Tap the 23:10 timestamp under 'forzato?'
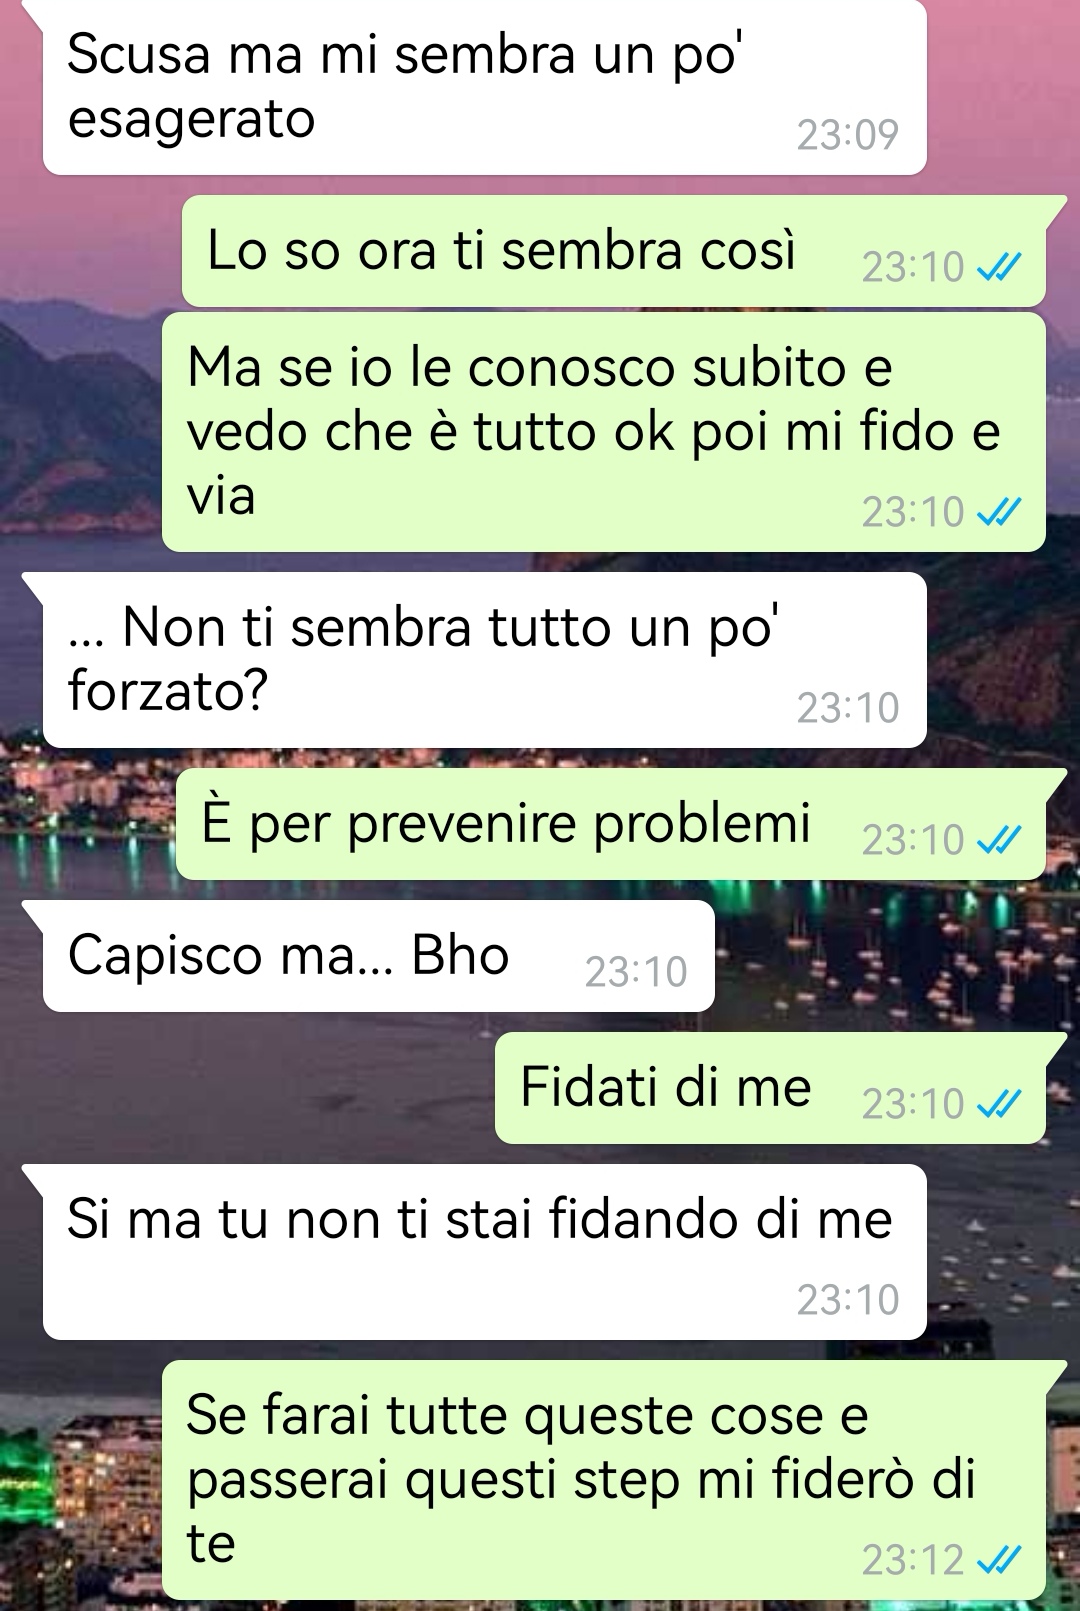The height and width of the screenshot is (1611, 1080). (x=848, y=708)
